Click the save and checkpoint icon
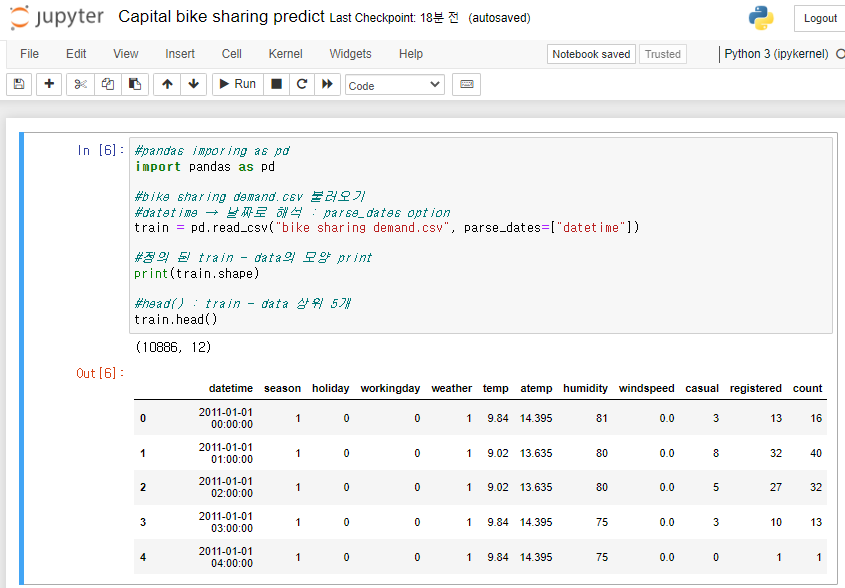 [x=19, y=84]
